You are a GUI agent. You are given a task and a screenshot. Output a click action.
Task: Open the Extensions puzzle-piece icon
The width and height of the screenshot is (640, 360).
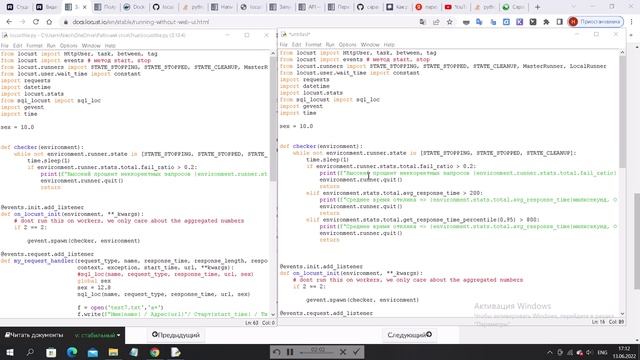pyautogui.click(x=546, y=22)
